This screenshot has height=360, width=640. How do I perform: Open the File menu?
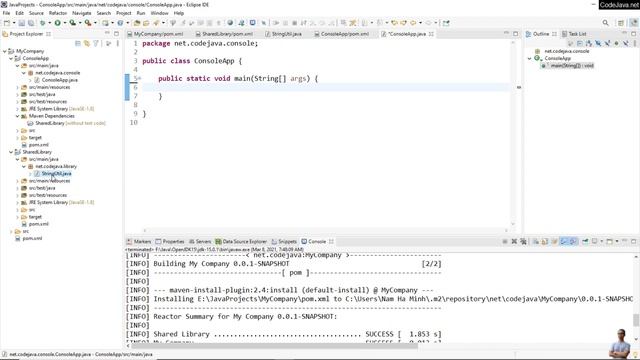coord(7,13)
